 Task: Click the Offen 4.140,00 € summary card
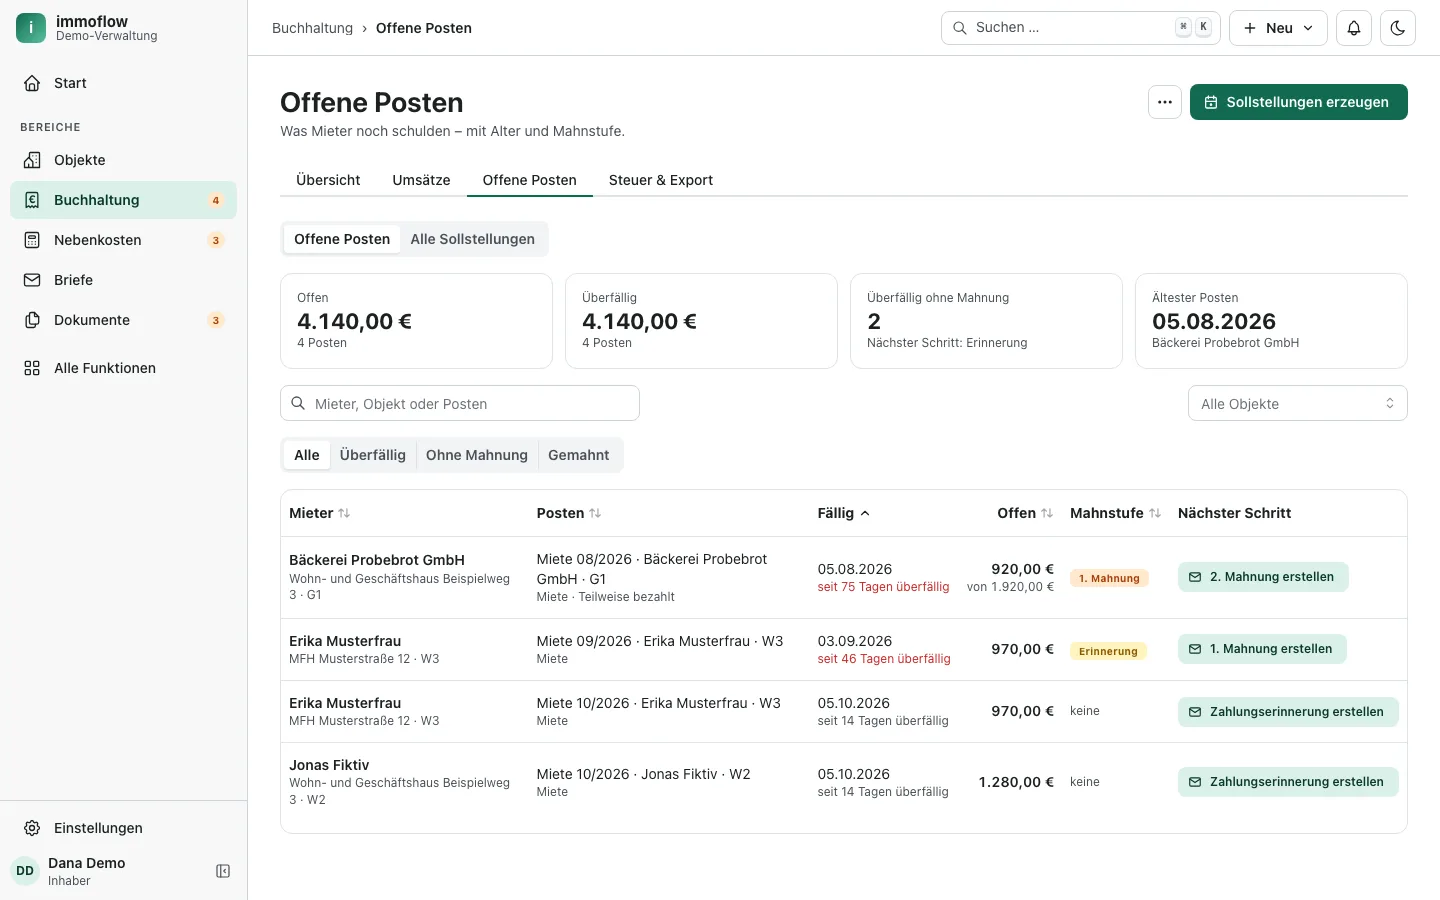pyautogui.click(x=416, y=321)
